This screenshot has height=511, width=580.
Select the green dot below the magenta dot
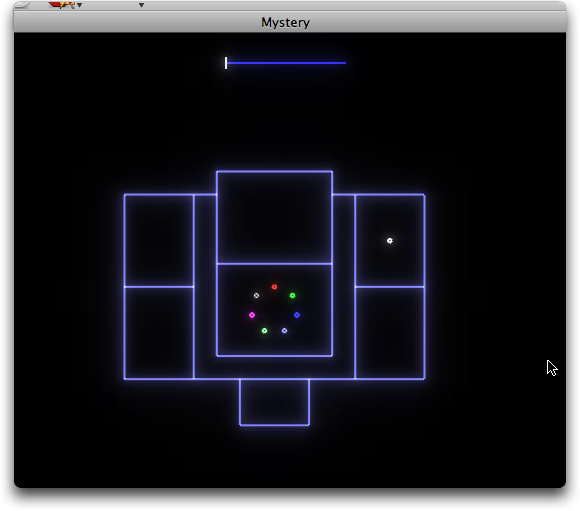[264, 330]
